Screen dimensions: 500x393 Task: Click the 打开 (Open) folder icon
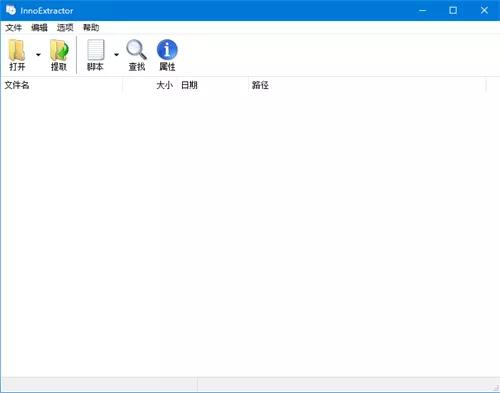17,50
